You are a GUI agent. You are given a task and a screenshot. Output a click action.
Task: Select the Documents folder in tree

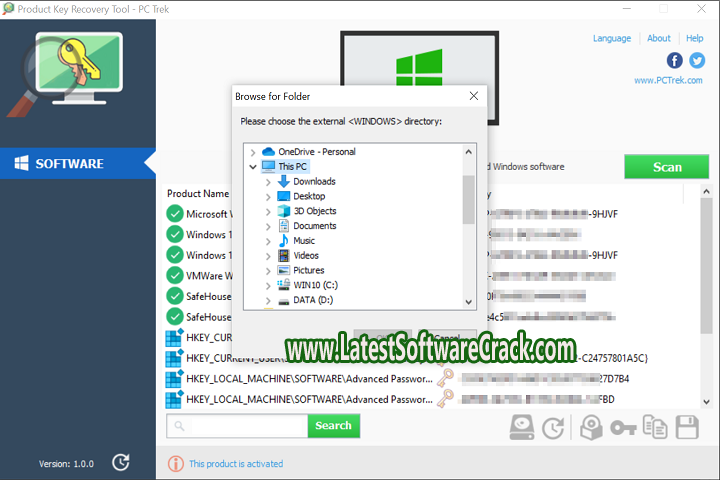point(314,226)
